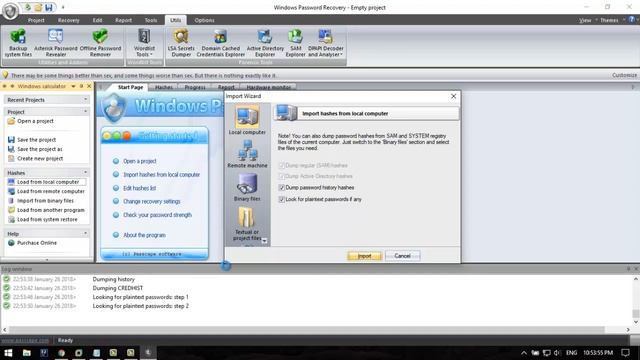Screen dimensions: 640x360
Task: Toggle Dump Active Directory hashes checkbox
Action: click(281, 176)
